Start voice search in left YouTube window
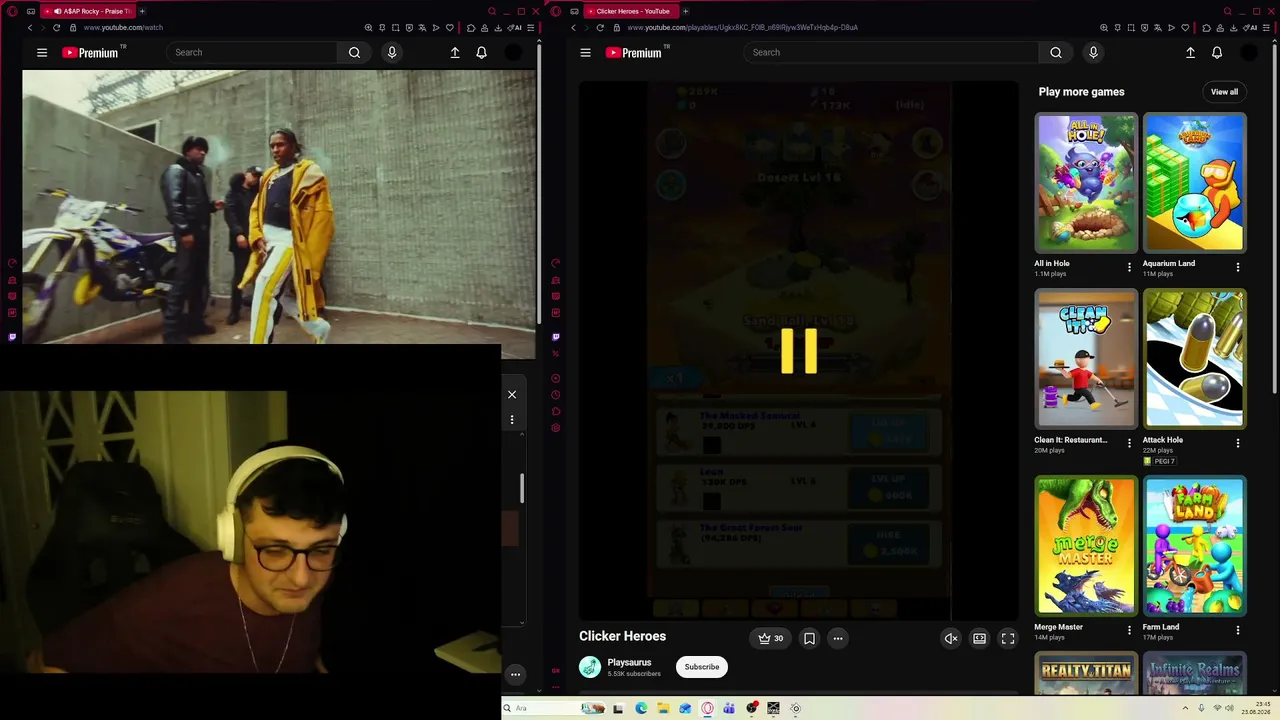The image size is (1280, 720). coord(392,52)
